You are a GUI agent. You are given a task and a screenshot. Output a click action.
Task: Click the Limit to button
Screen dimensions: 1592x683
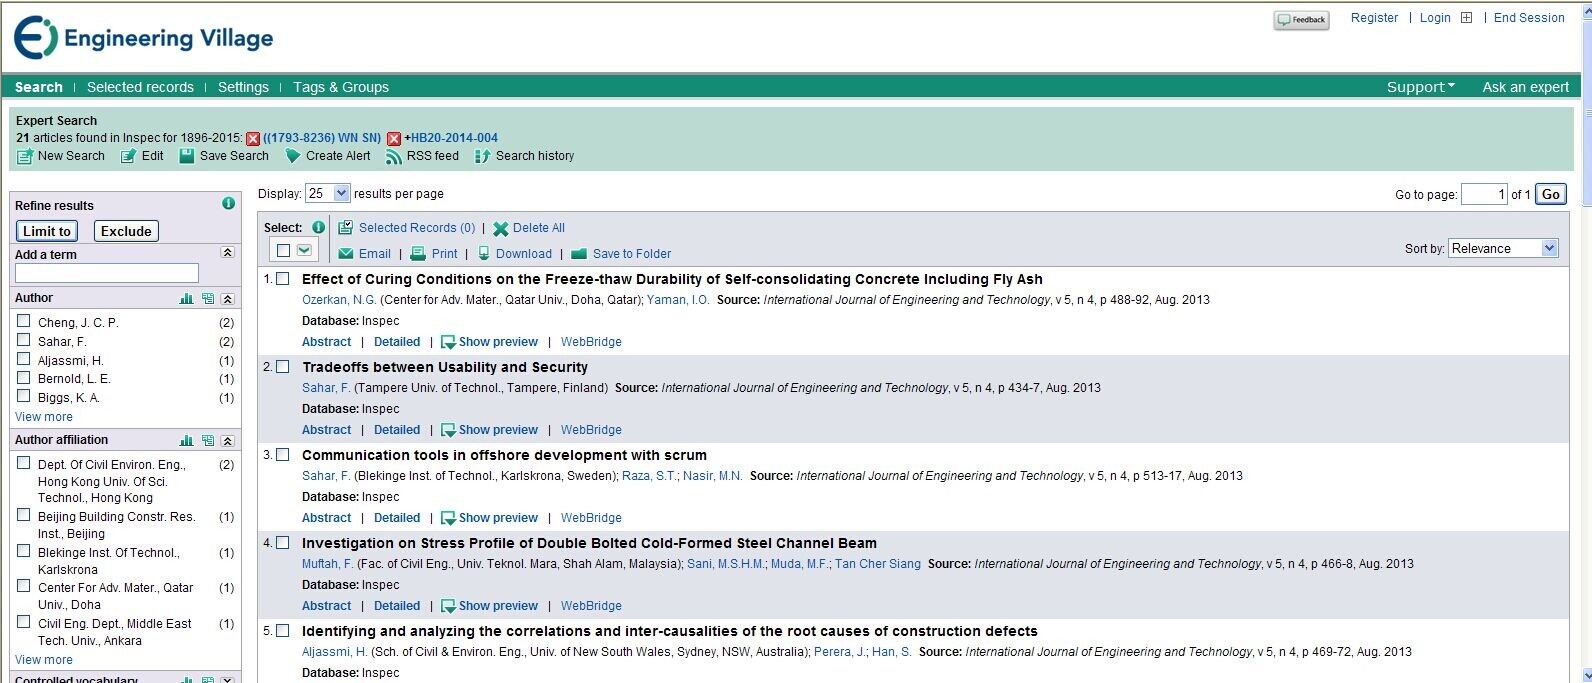47,231
